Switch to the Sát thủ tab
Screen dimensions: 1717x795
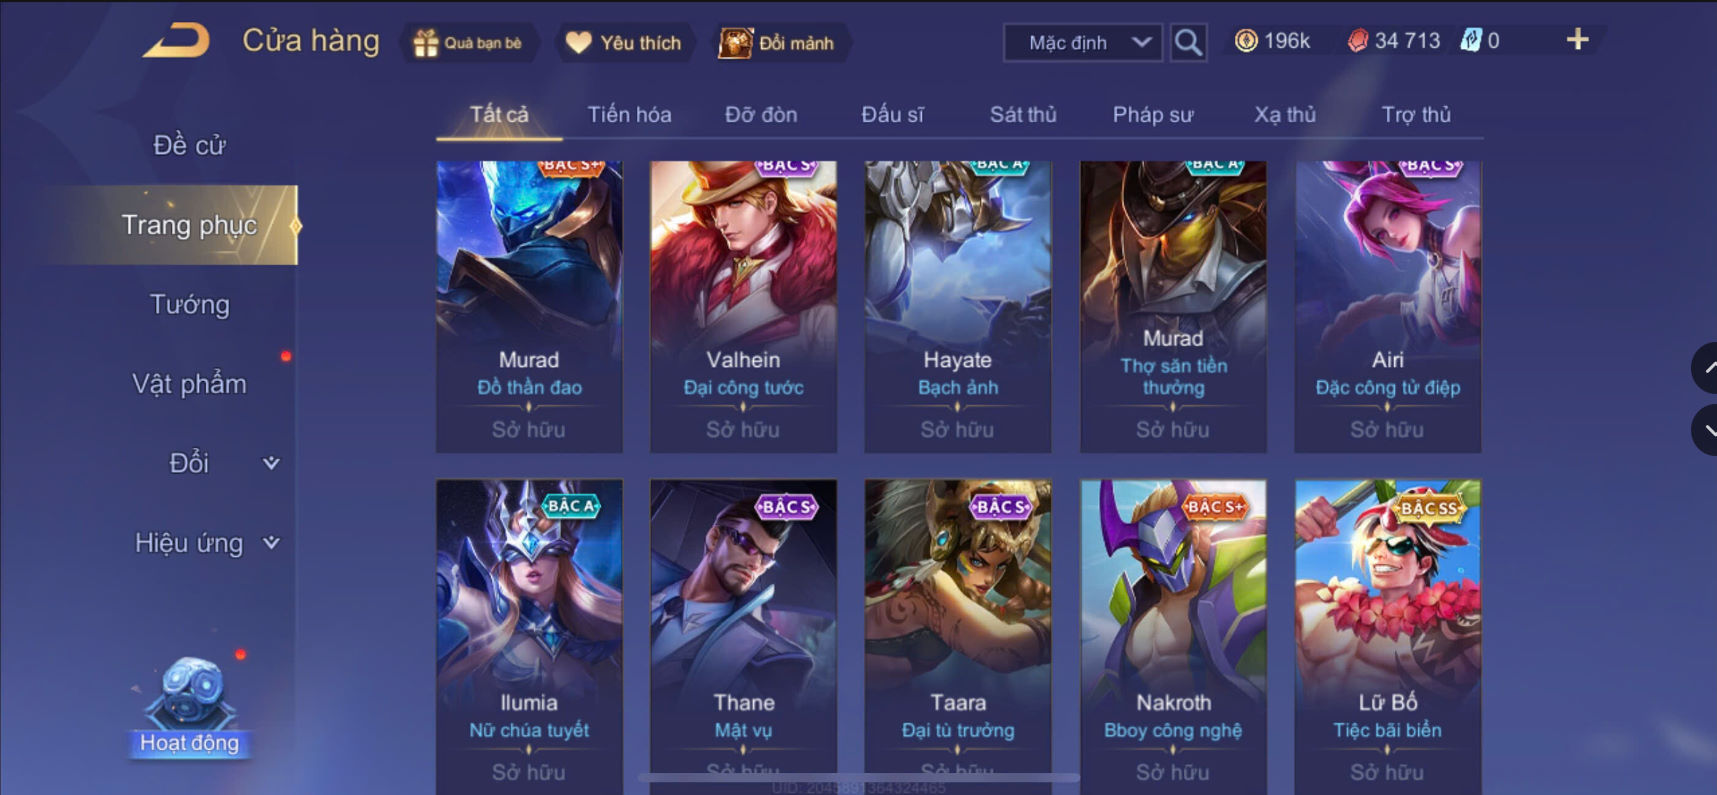pyautogui.click(x=1023, y=114)
